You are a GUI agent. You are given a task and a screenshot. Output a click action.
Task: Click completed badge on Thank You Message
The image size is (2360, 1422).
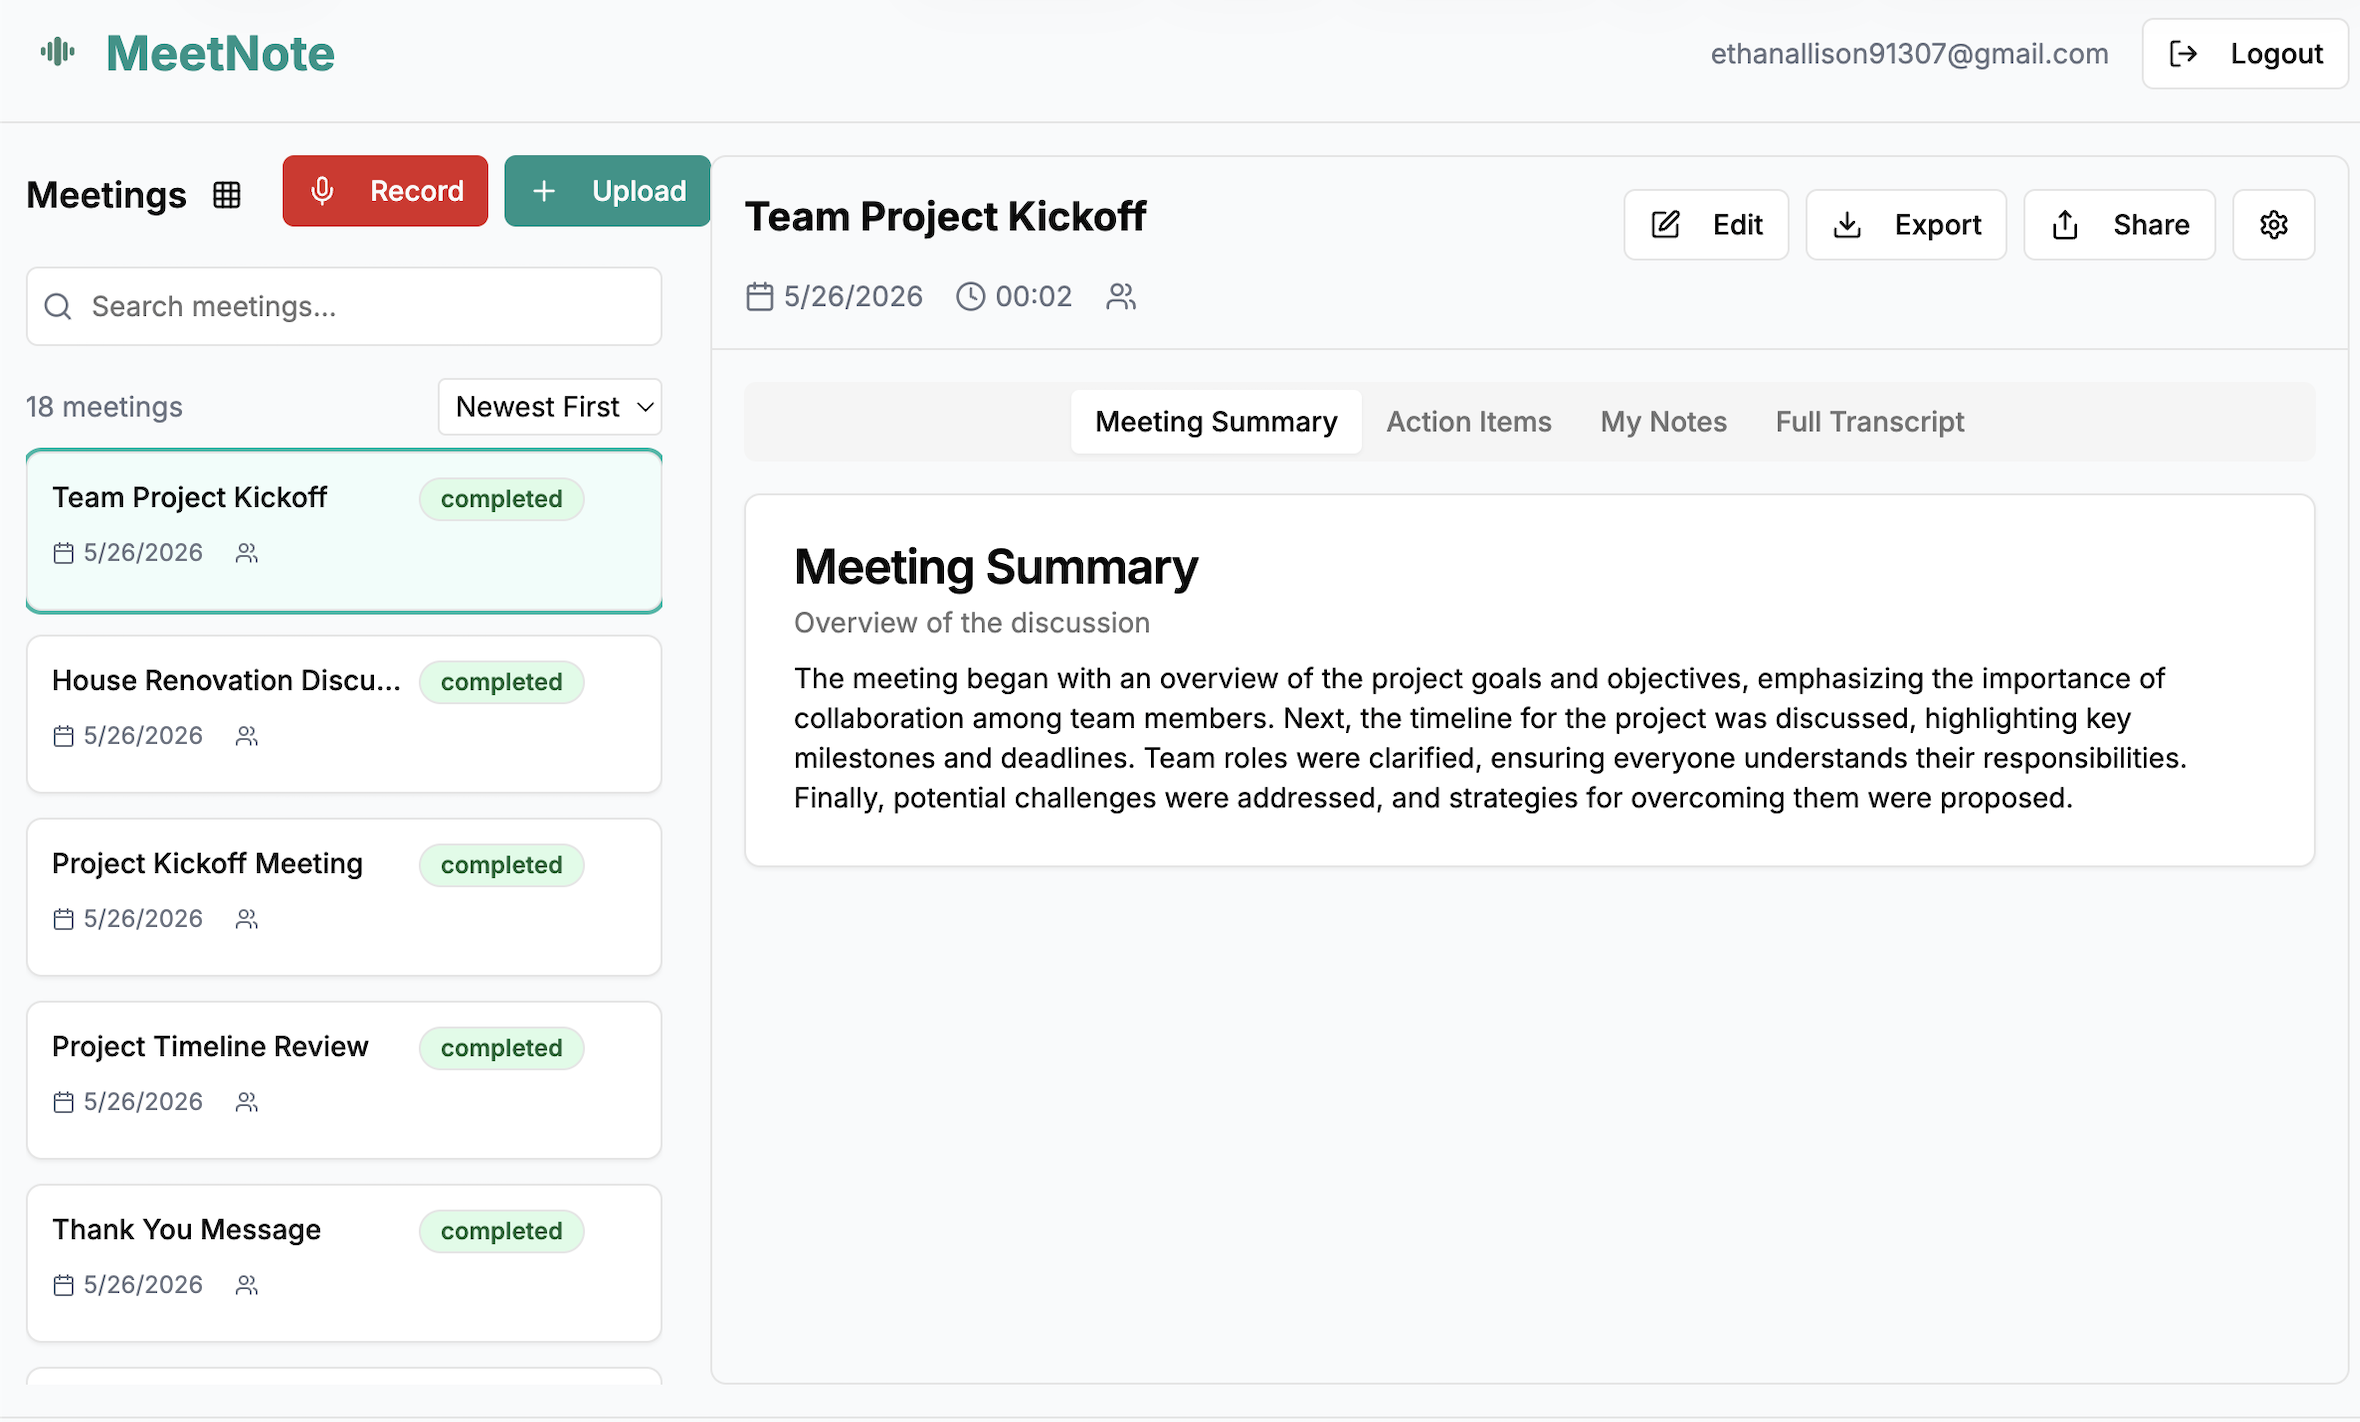pyautogui.click(x=501, y=1230)
